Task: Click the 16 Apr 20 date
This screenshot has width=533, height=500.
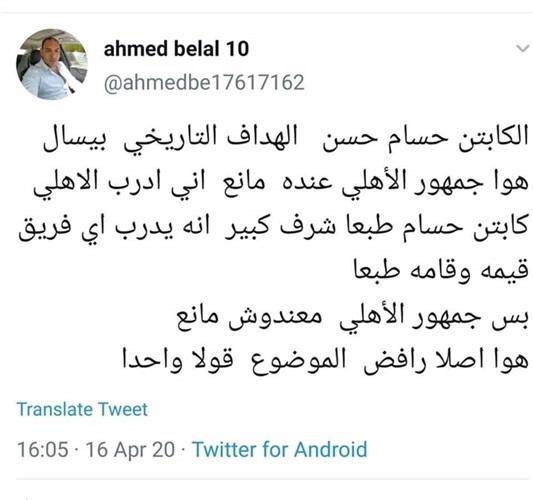Action: [x=130, y=449]
